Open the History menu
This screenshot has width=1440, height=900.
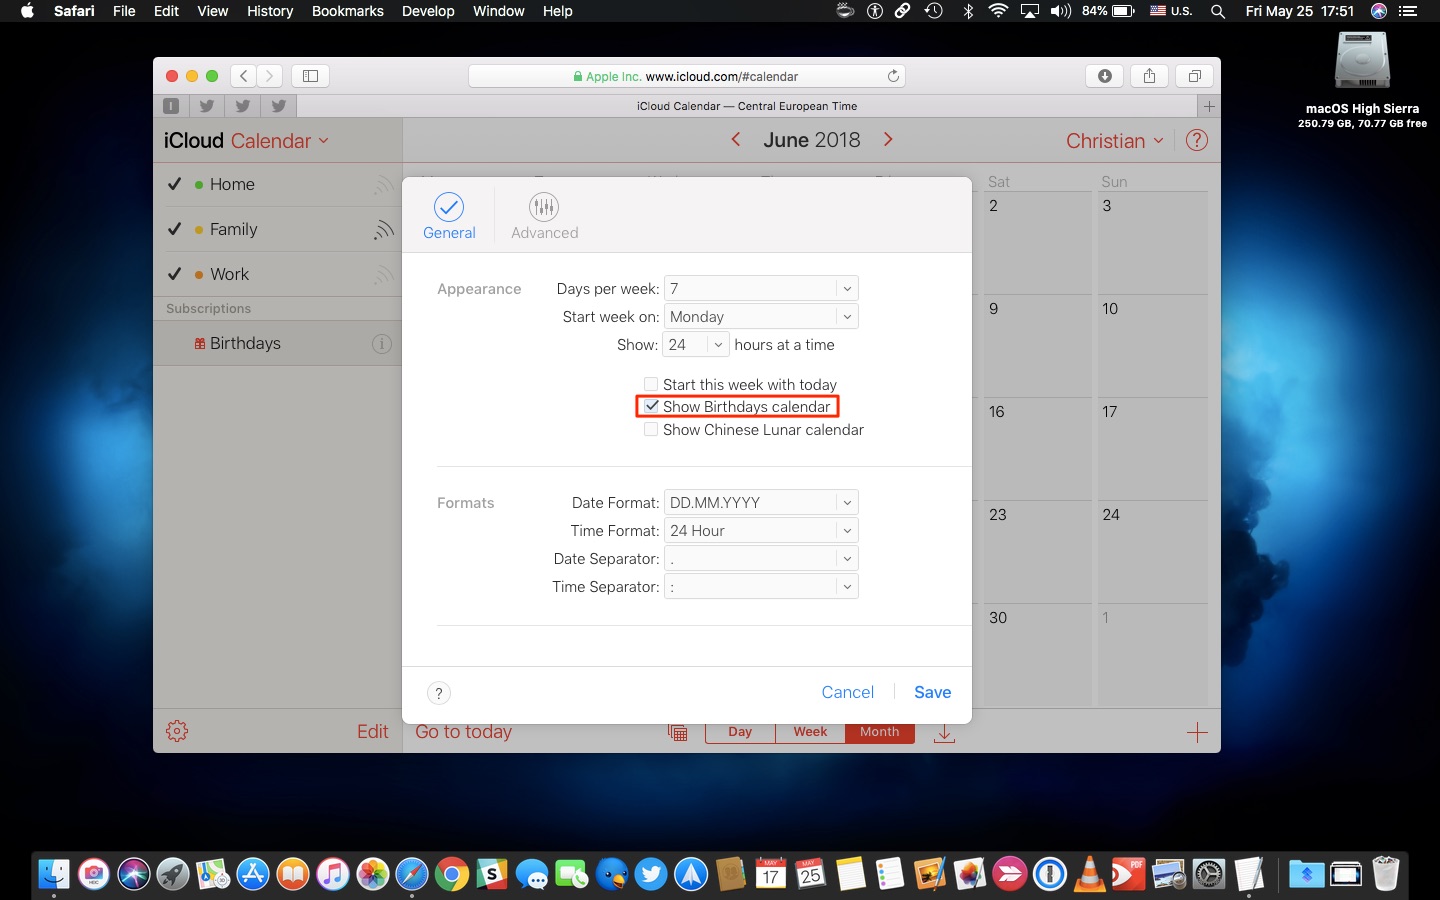270,11
